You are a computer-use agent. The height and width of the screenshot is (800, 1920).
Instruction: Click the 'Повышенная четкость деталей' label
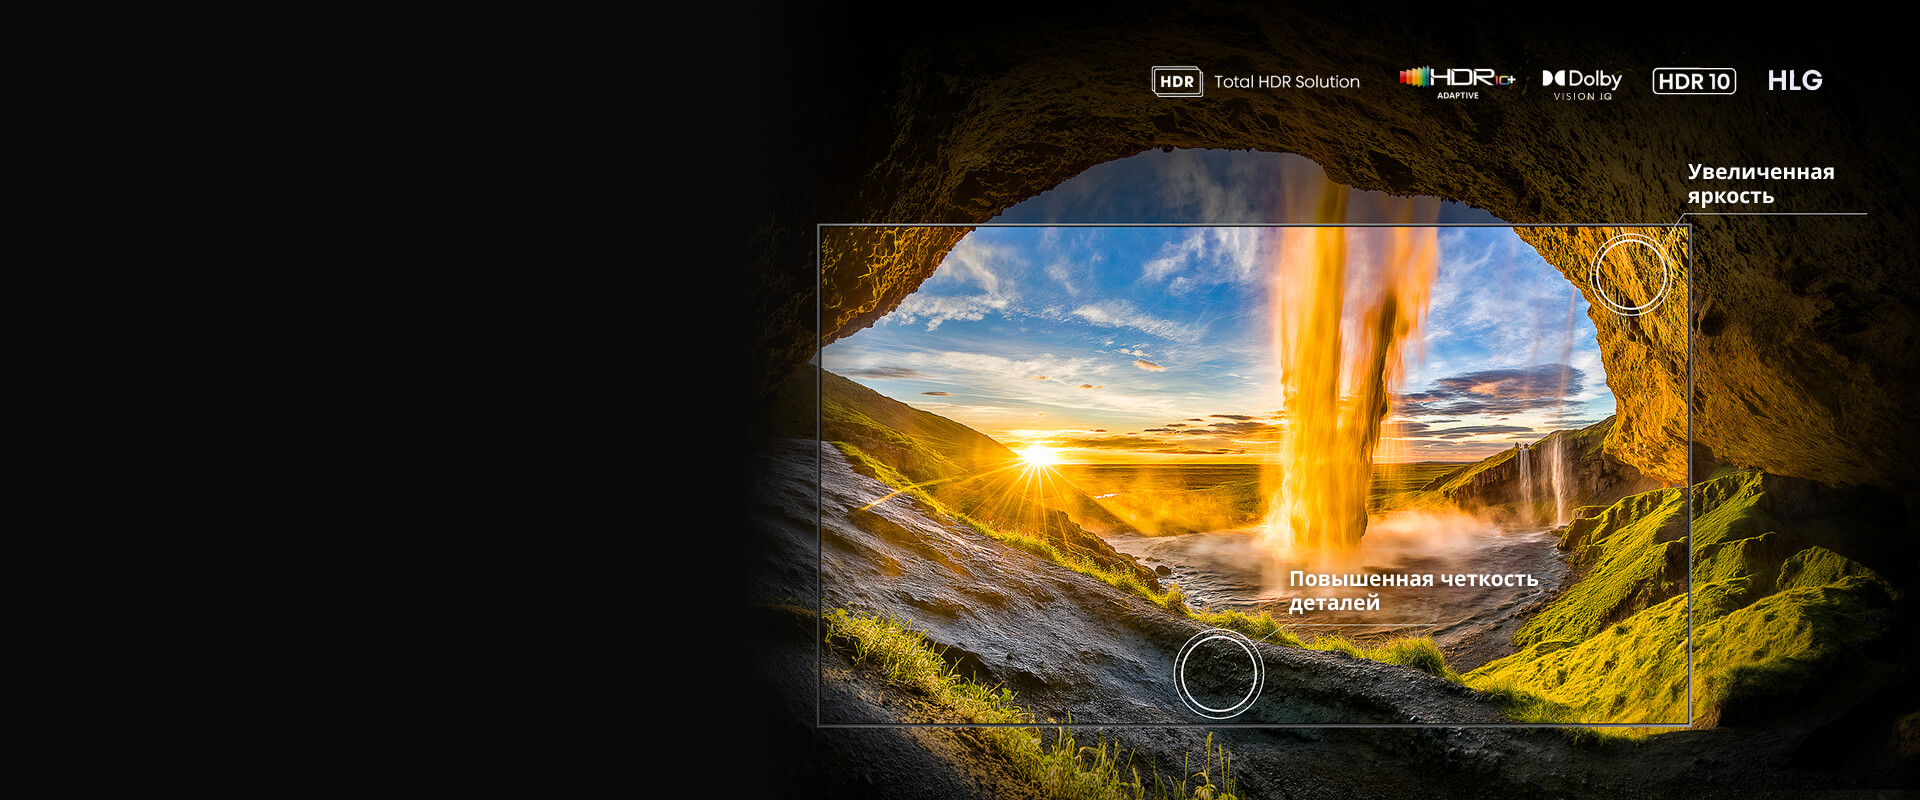pyautogui.click(x=1412, y=590)
